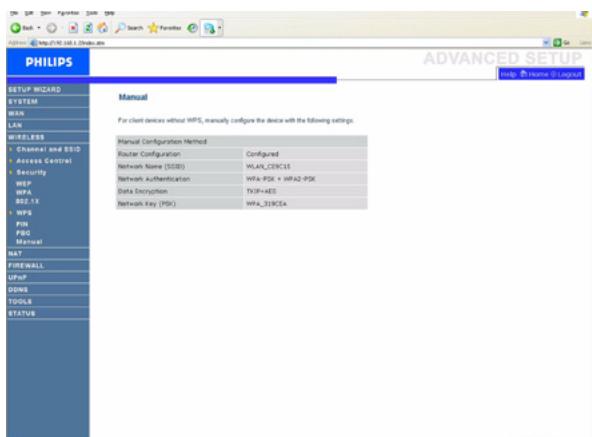592x437 pixels.
Task: Click the greyed Forward arrow icon
Action: (x=52, y=28)
